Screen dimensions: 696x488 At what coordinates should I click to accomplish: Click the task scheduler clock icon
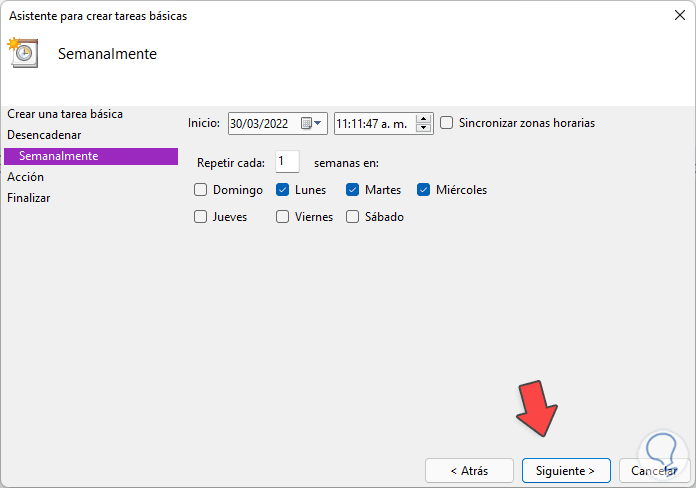tap(23, 53)
